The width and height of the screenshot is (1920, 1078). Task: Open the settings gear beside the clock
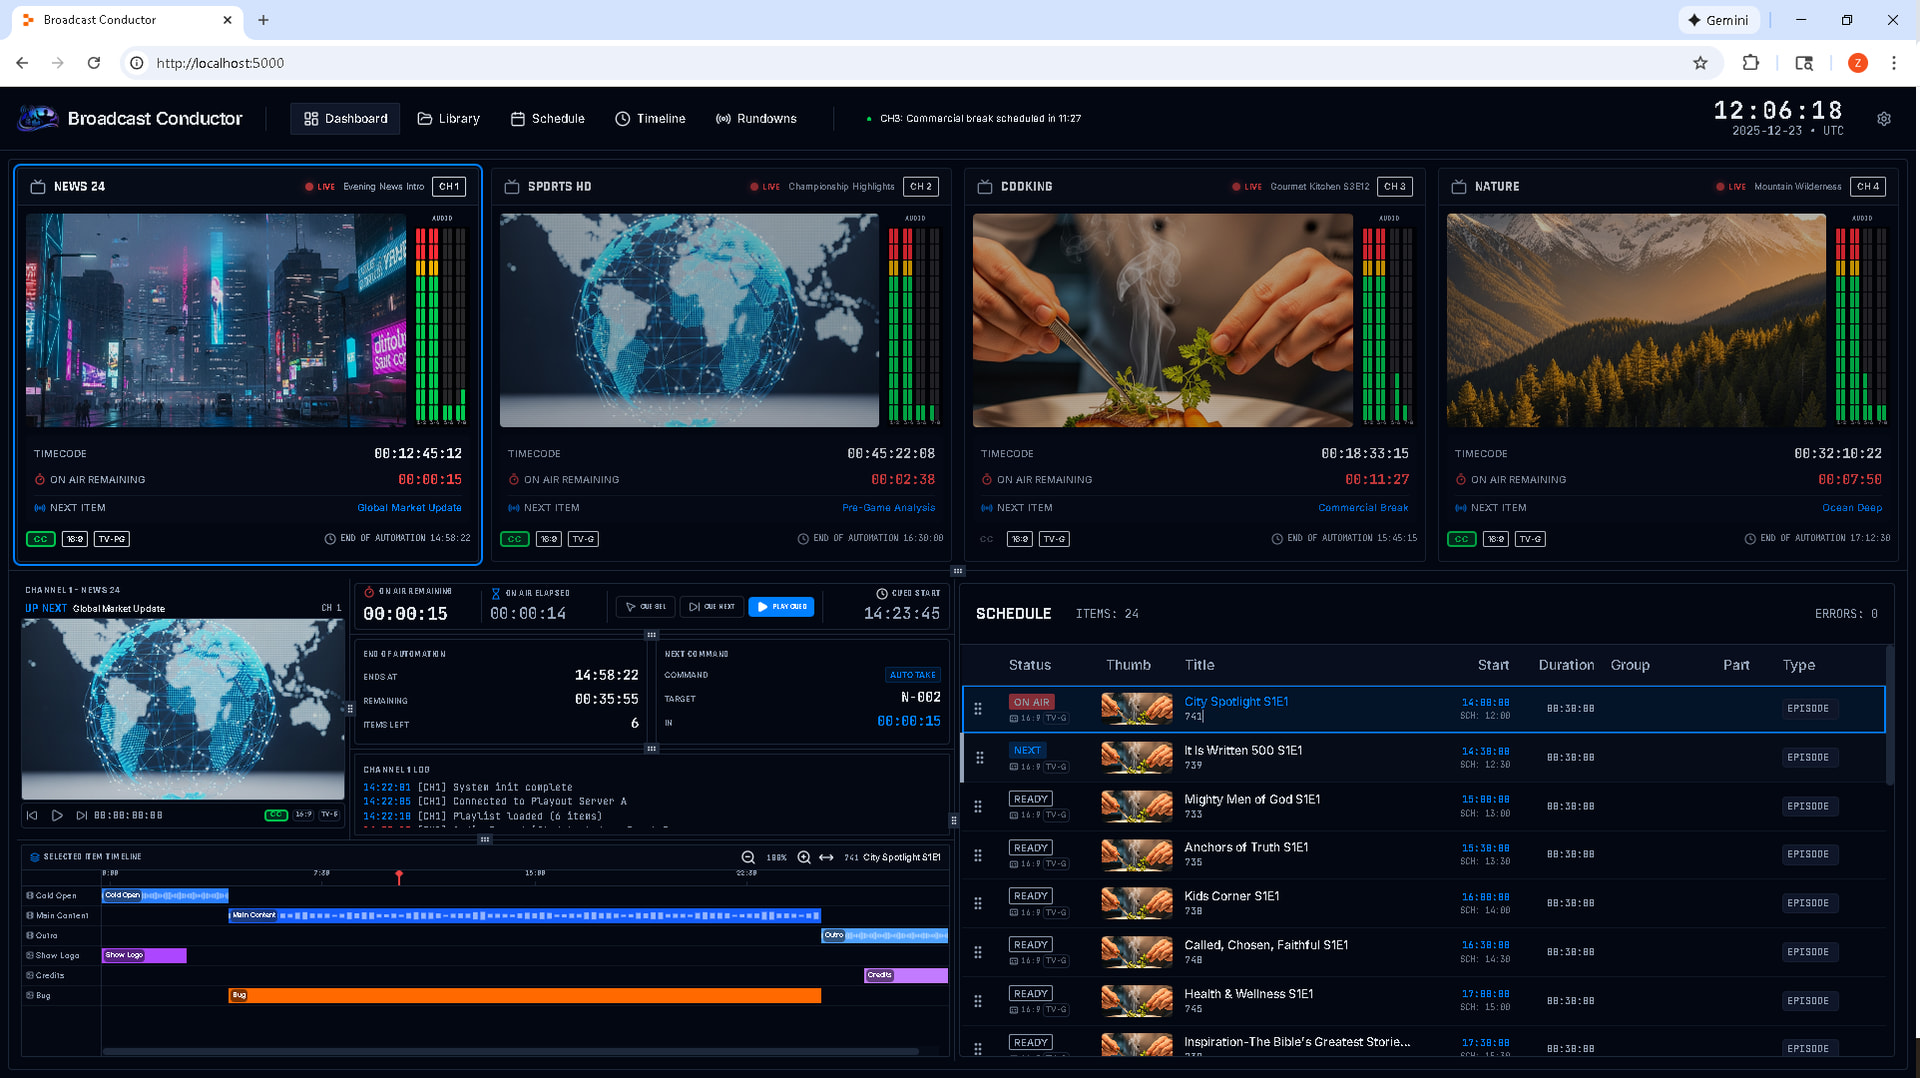click(1884, 119)
